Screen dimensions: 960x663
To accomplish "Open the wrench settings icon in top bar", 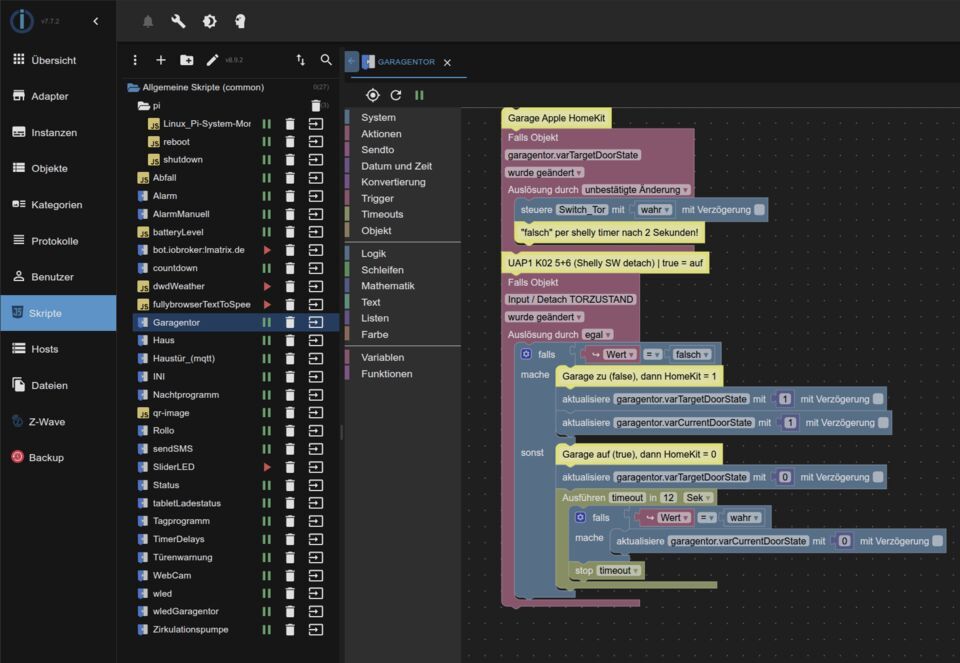I will [178, 21].
